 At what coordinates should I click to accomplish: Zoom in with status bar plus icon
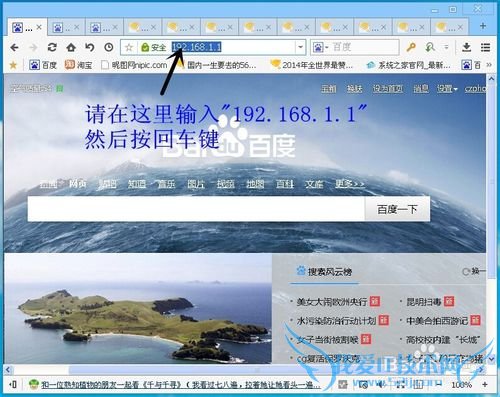[x=485, y=385]
